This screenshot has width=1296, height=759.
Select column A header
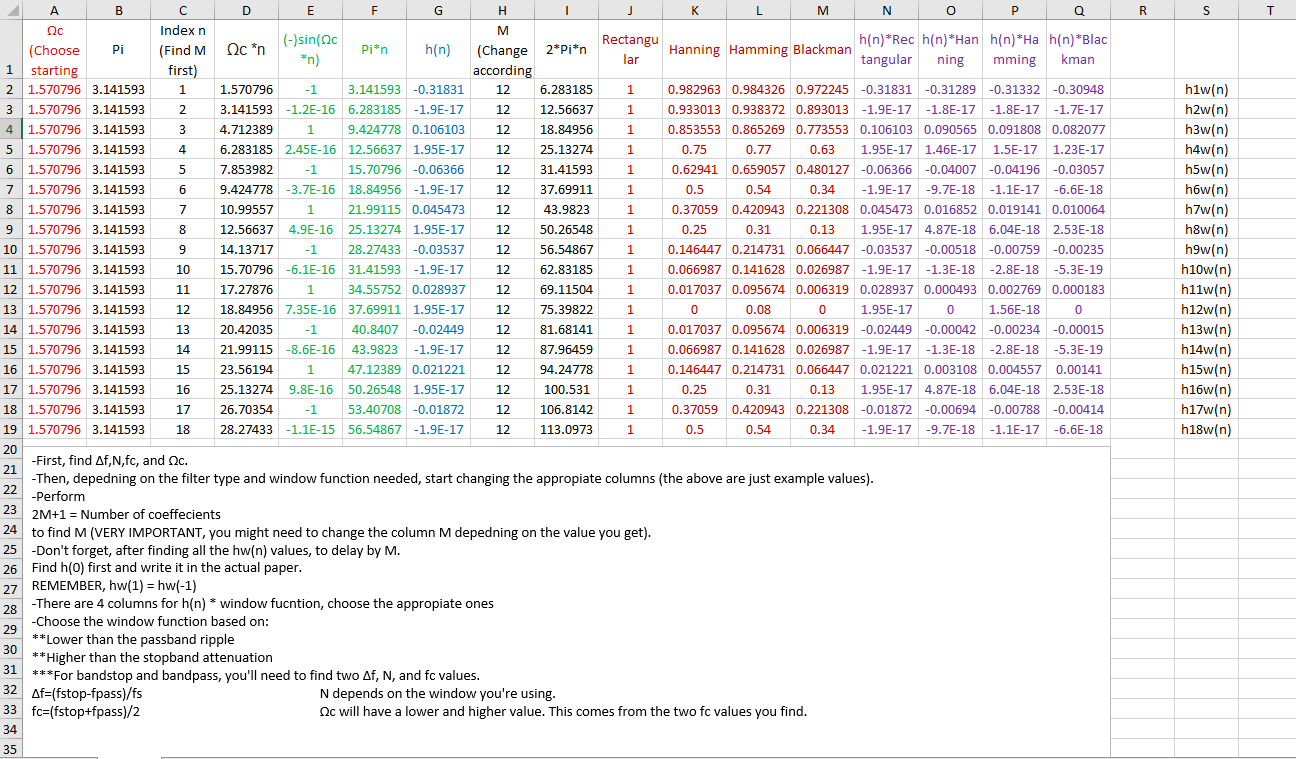coord(54,11)
